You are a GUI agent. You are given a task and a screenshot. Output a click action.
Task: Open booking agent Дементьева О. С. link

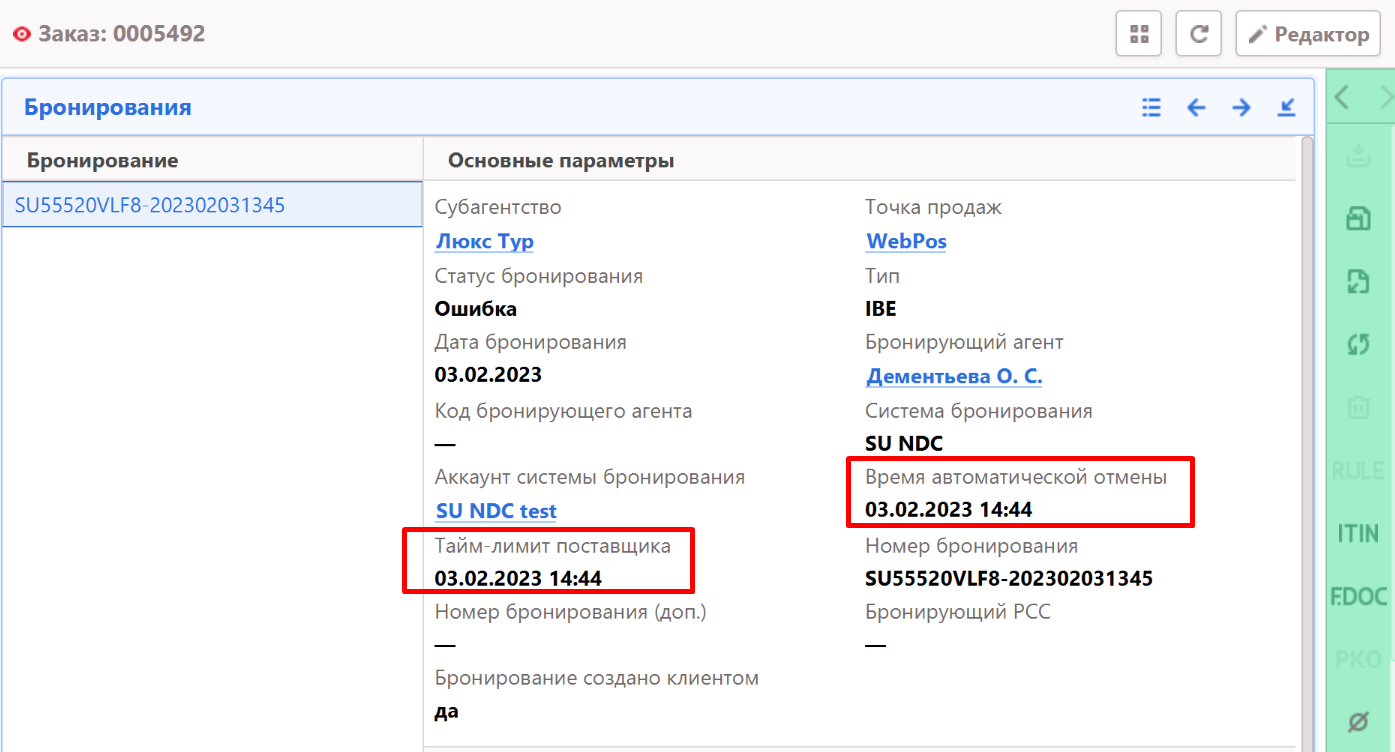pos(954,376)
